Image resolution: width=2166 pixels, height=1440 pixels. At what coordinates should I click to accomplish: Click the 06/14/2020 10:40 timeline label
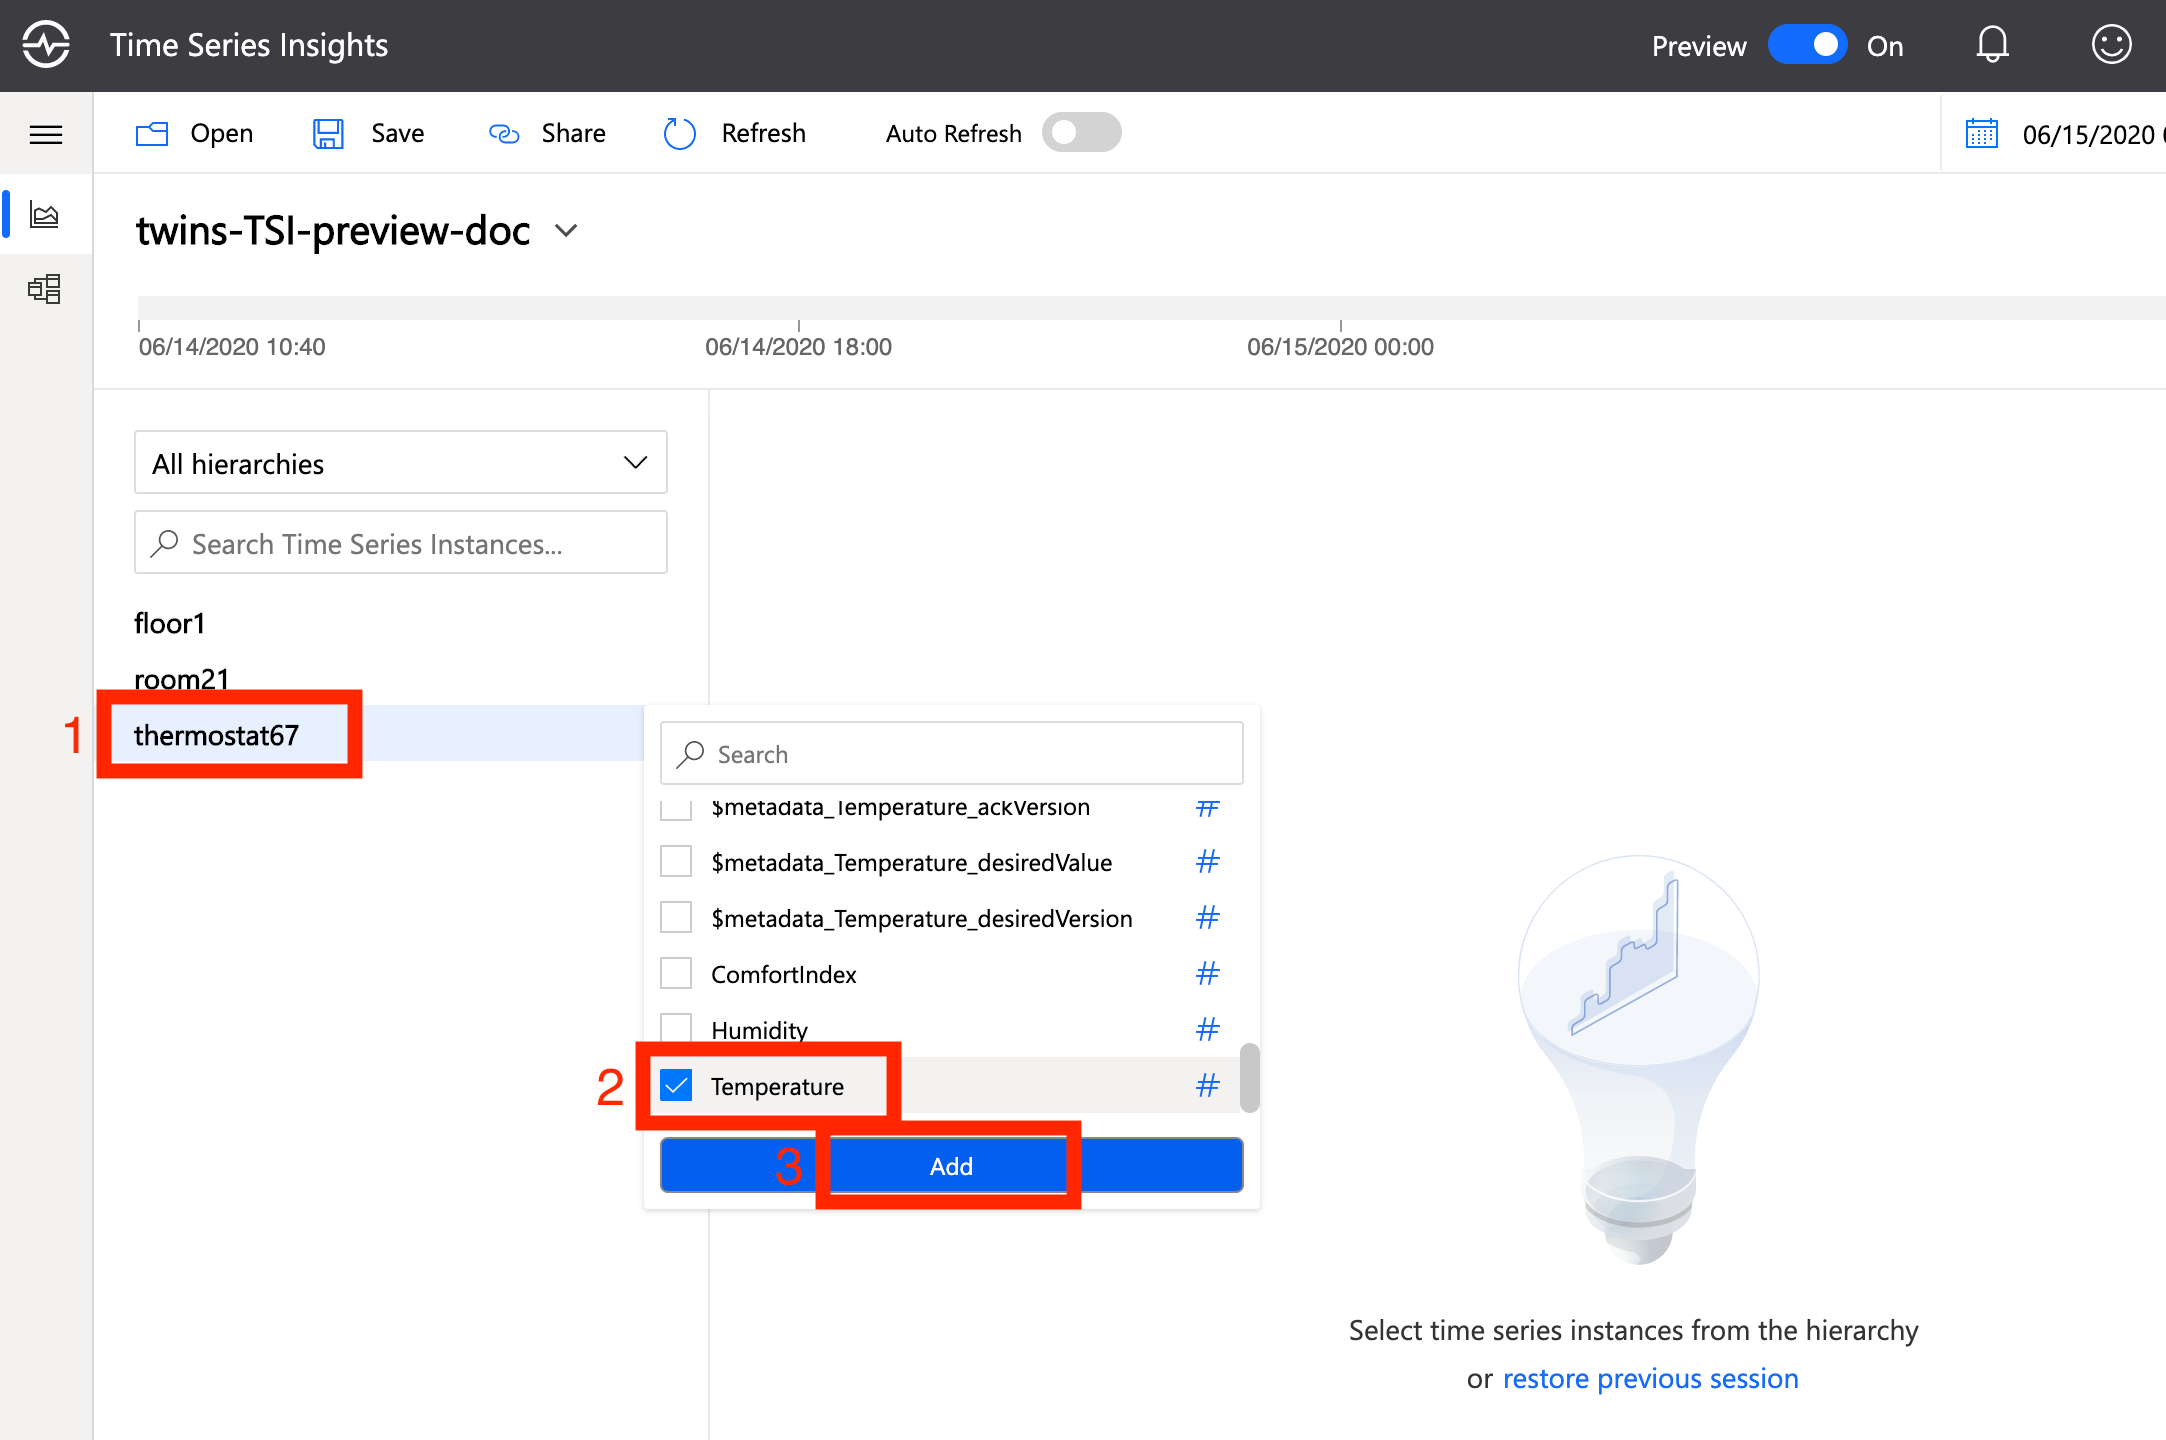coord(232,346)
